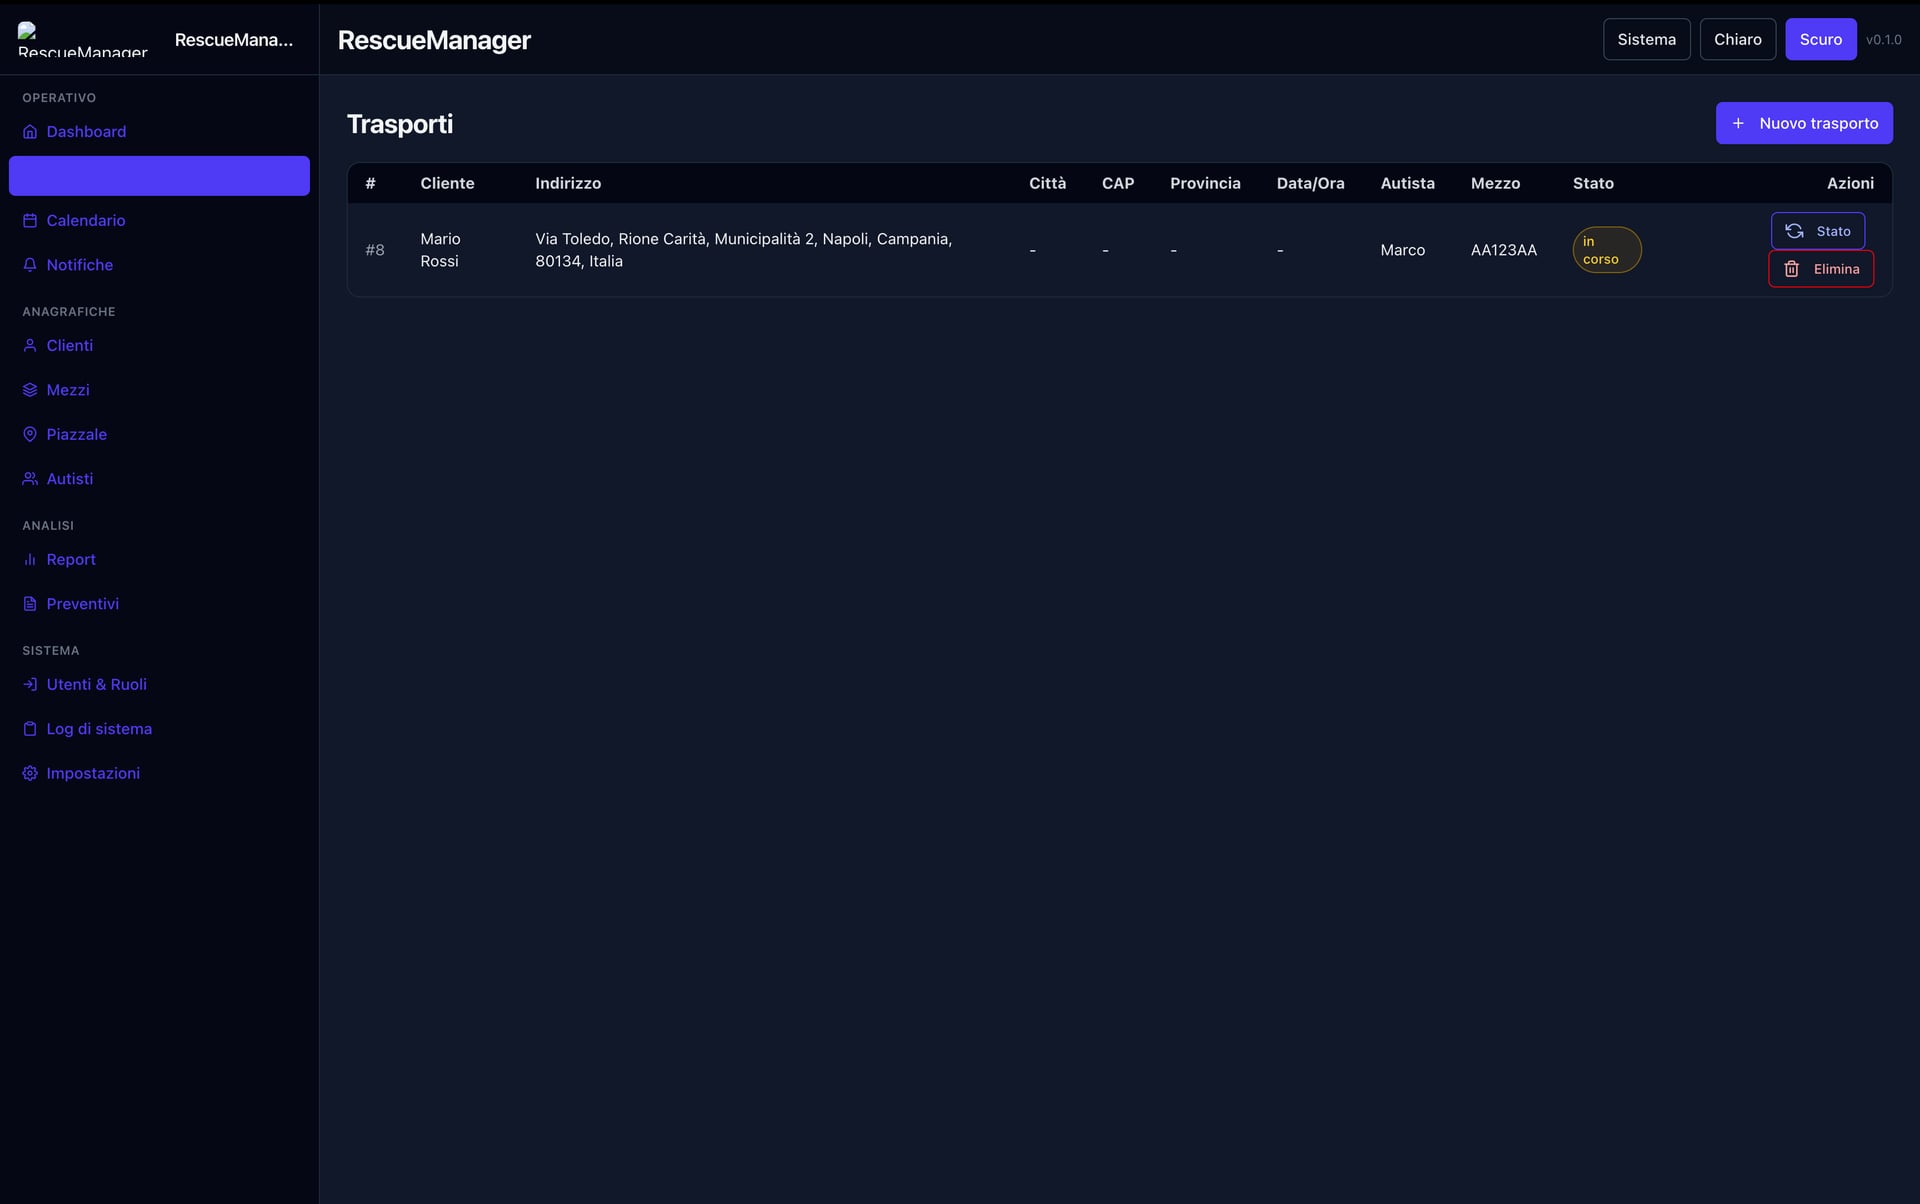This screenshot has height=1204, width=1920.
Task: Switch theme to Chiaro
Action: coord(1737,40)
